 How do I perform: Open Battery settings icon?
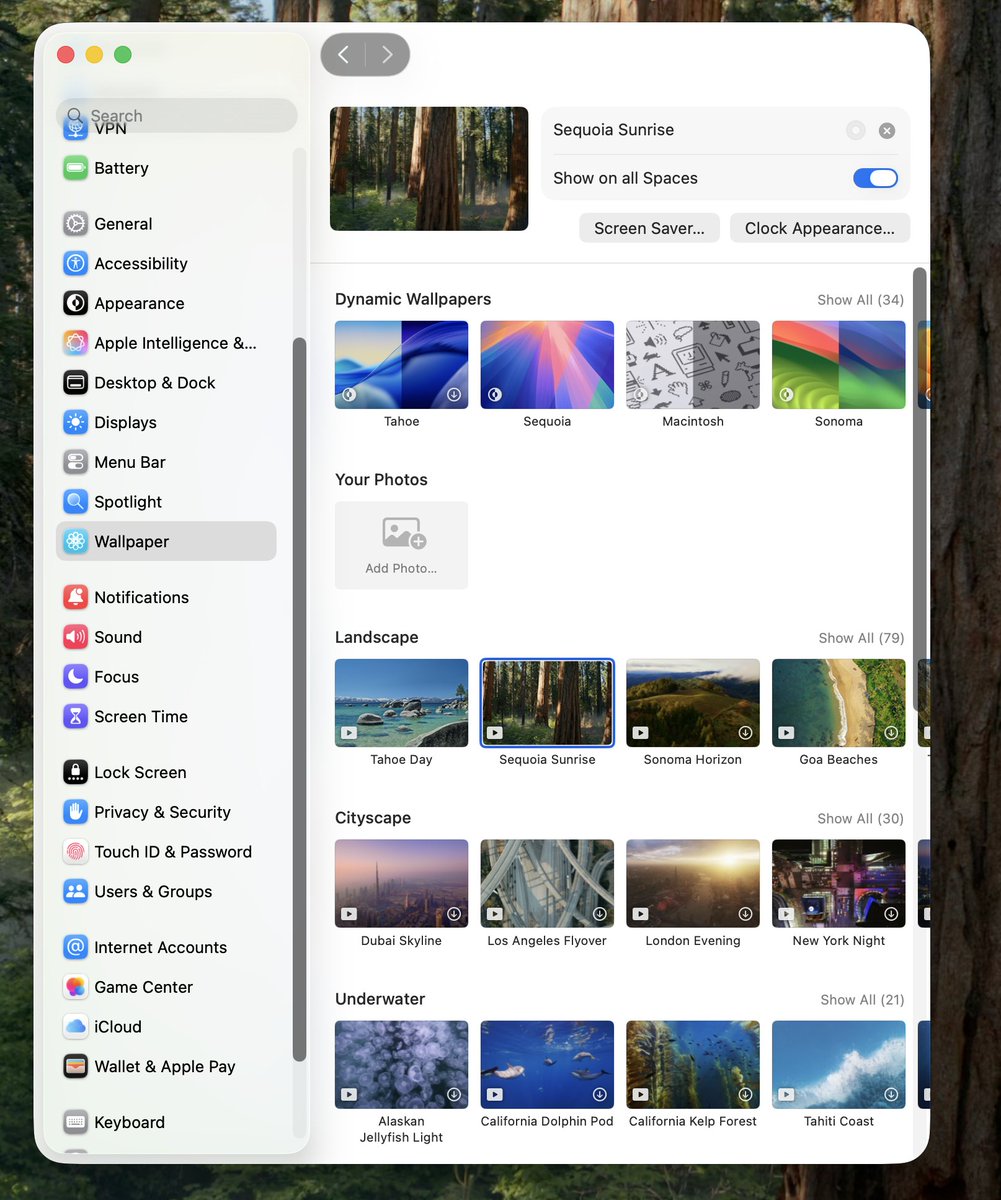click(76, 168)
